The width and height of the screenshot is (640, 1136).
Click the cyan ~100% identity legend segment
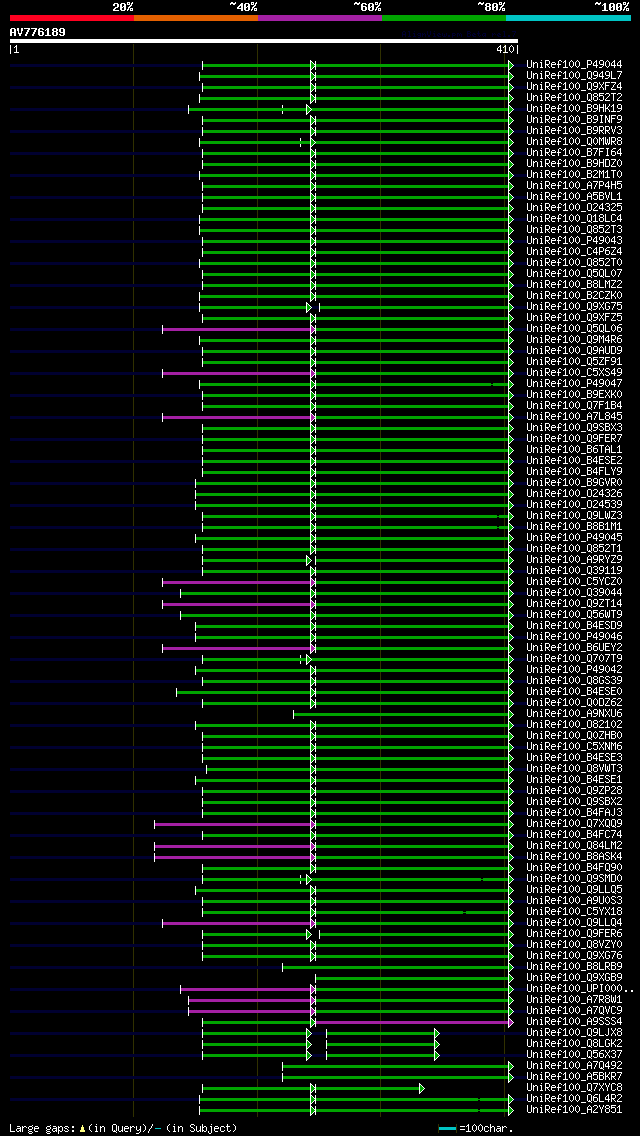coord(568,17)
